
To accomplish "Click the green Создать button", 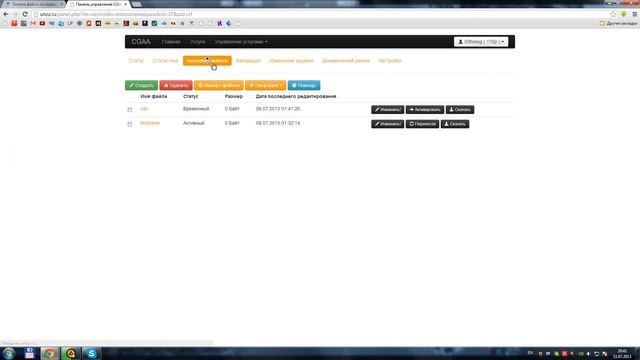I will coord(141,85).
